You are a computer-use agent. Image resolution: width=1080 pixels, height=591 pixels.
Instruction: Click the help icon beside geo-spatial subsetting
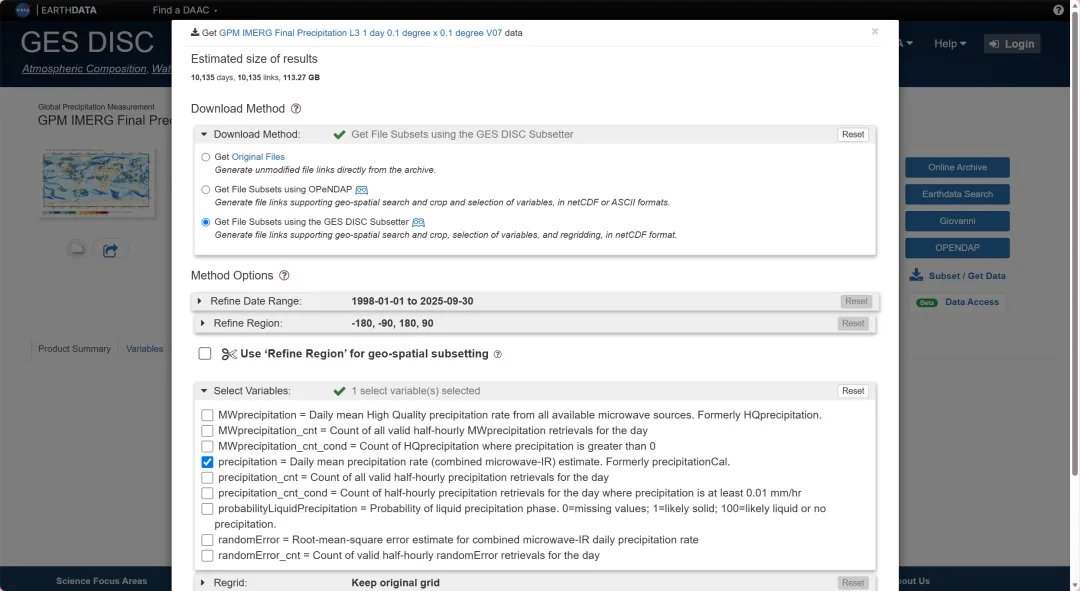coord(497,354)
